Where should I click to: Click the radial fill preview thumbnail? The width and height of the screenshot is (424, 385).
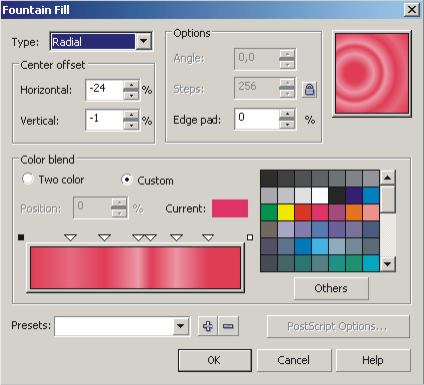[372, 73]
